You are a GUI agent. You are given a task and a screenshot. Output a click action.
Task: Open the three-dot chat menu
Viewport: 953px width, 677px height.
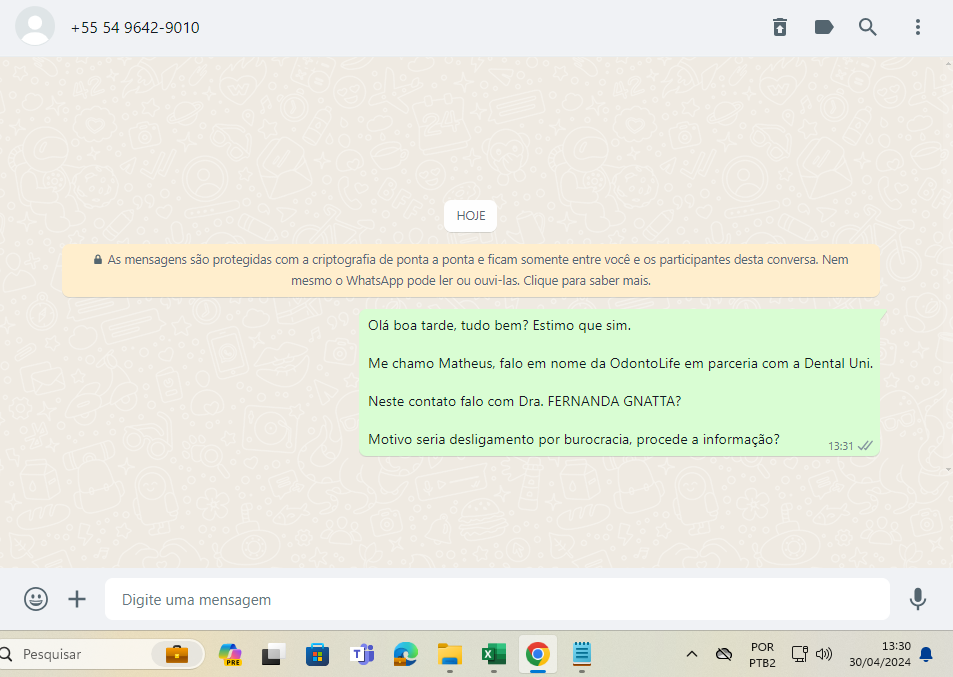917,28
